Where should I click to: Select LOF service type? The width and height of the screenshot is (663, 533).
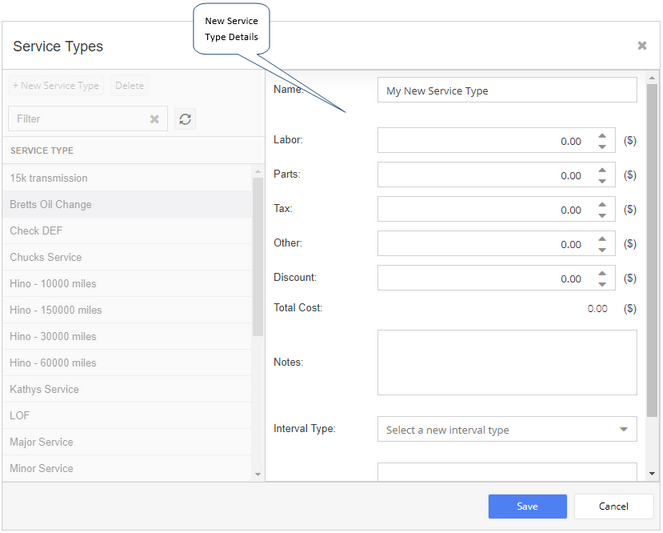(x=127, y=415)
